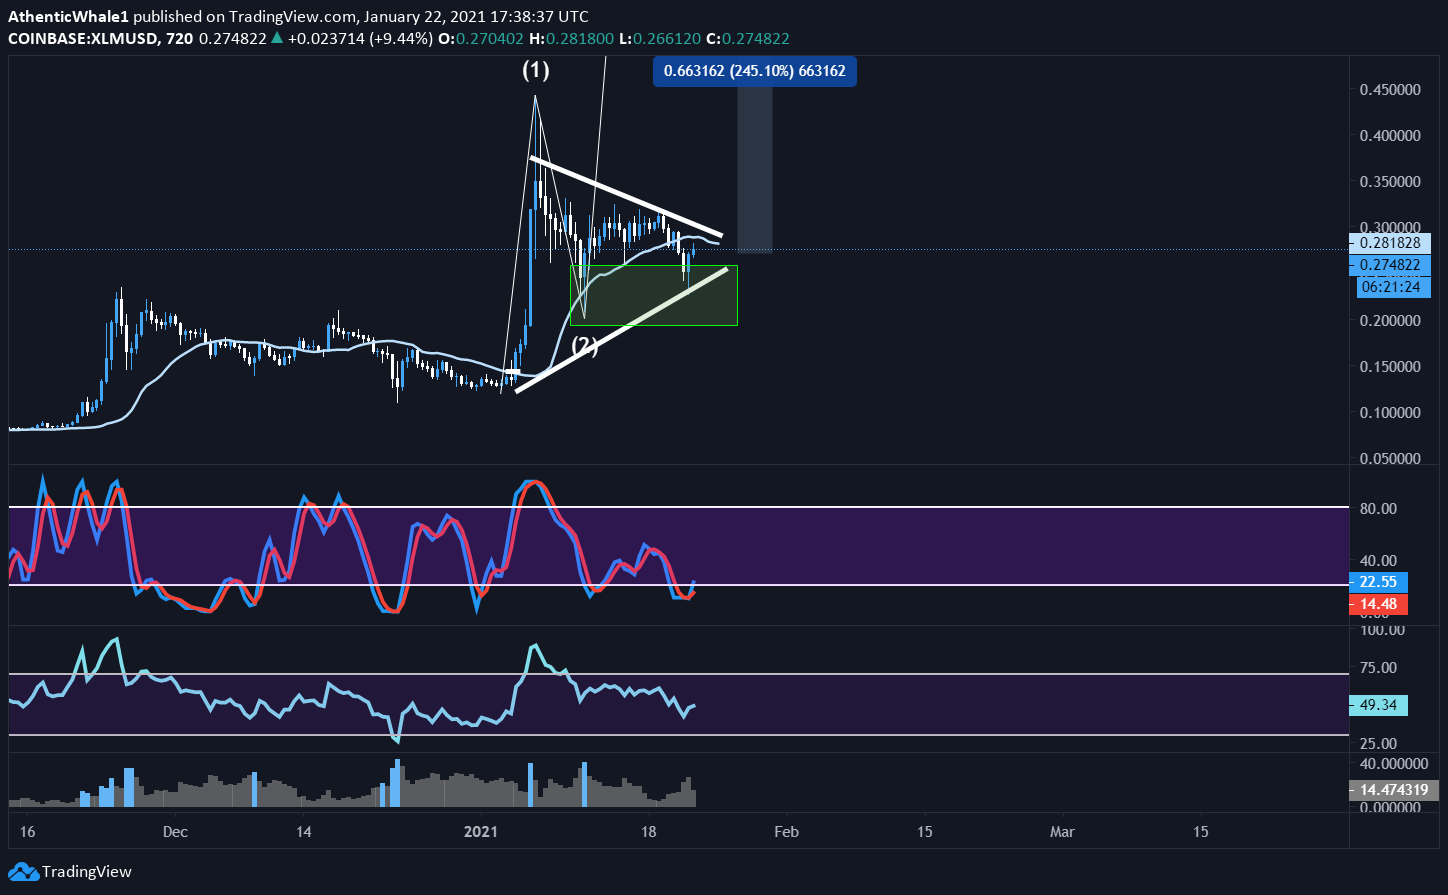
Task: Click the 49.34 RSI value tag
Action: click(1378, 705)
